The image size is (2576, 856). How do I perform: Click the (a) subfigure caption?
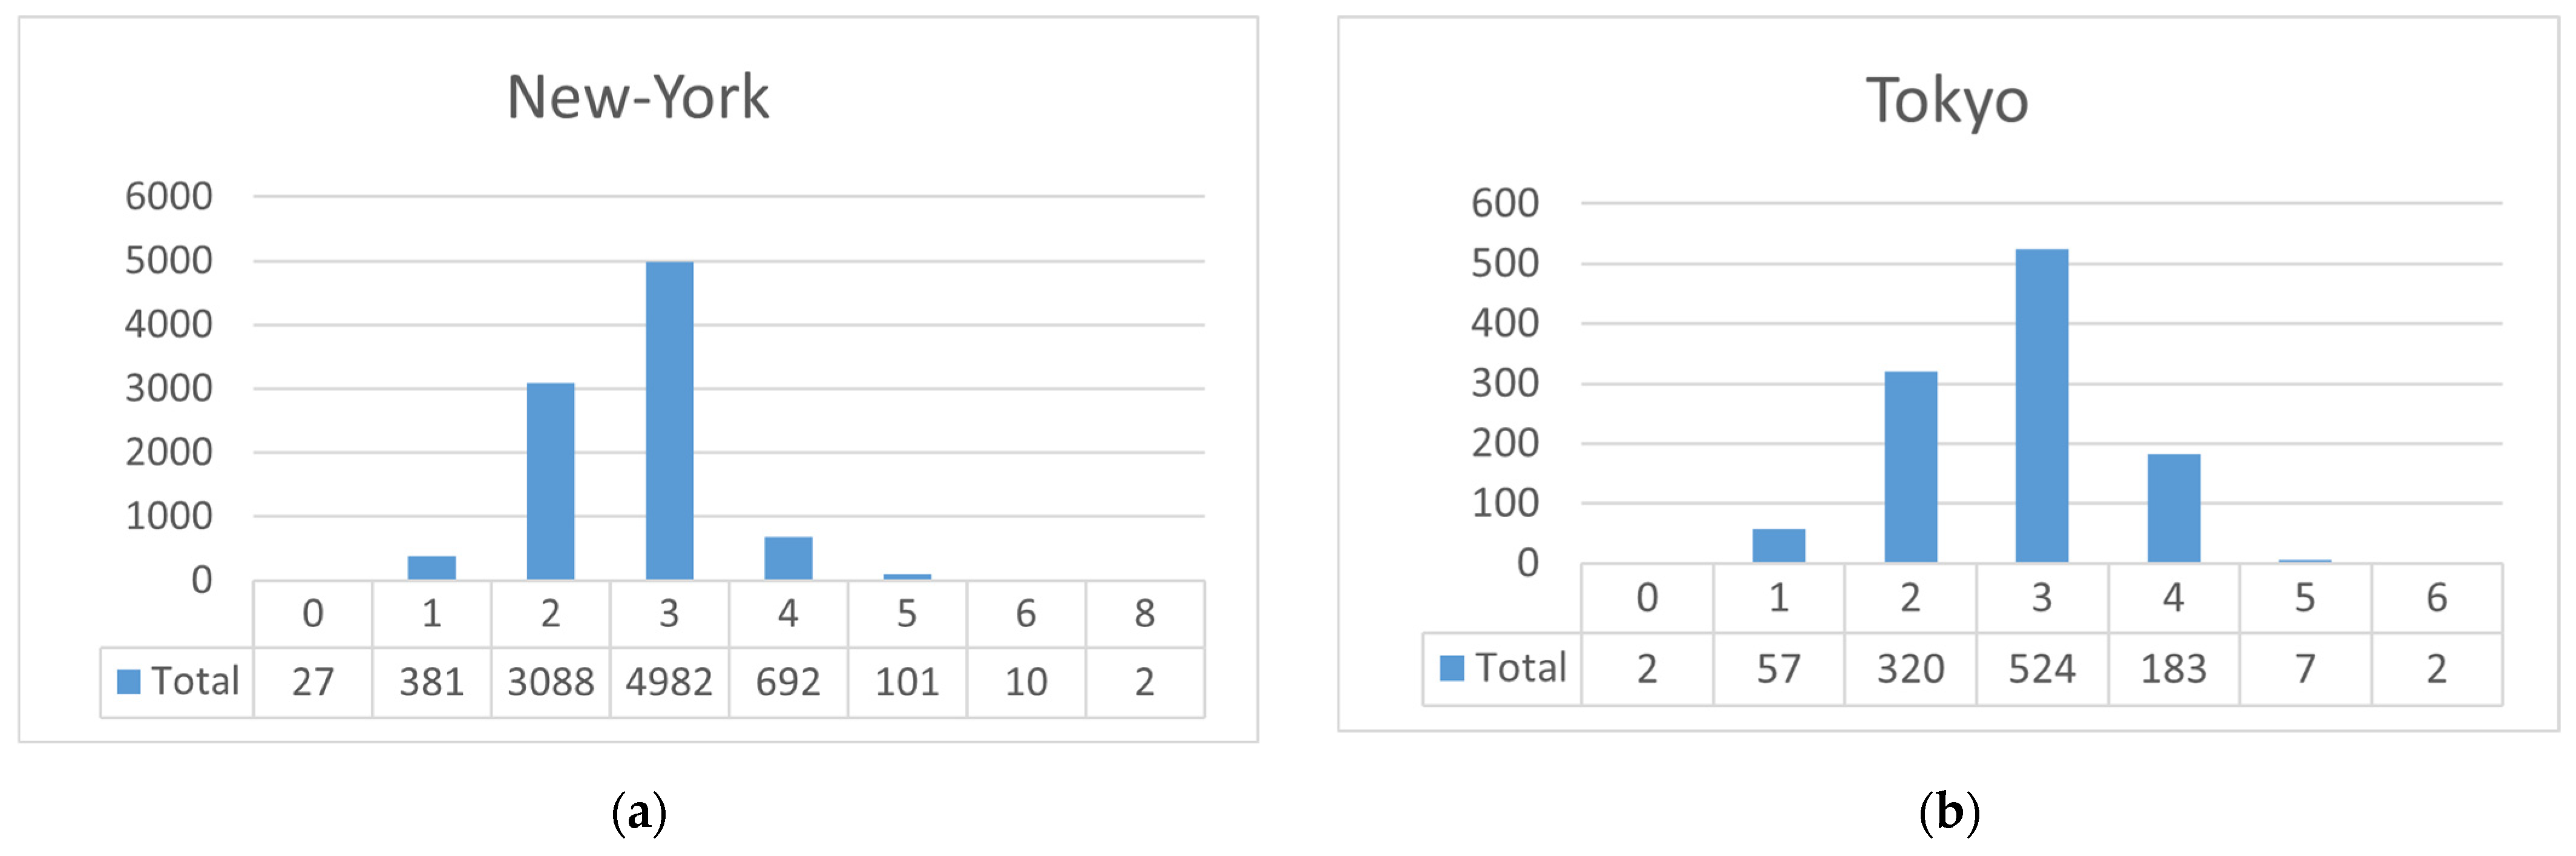pos(639,811)
